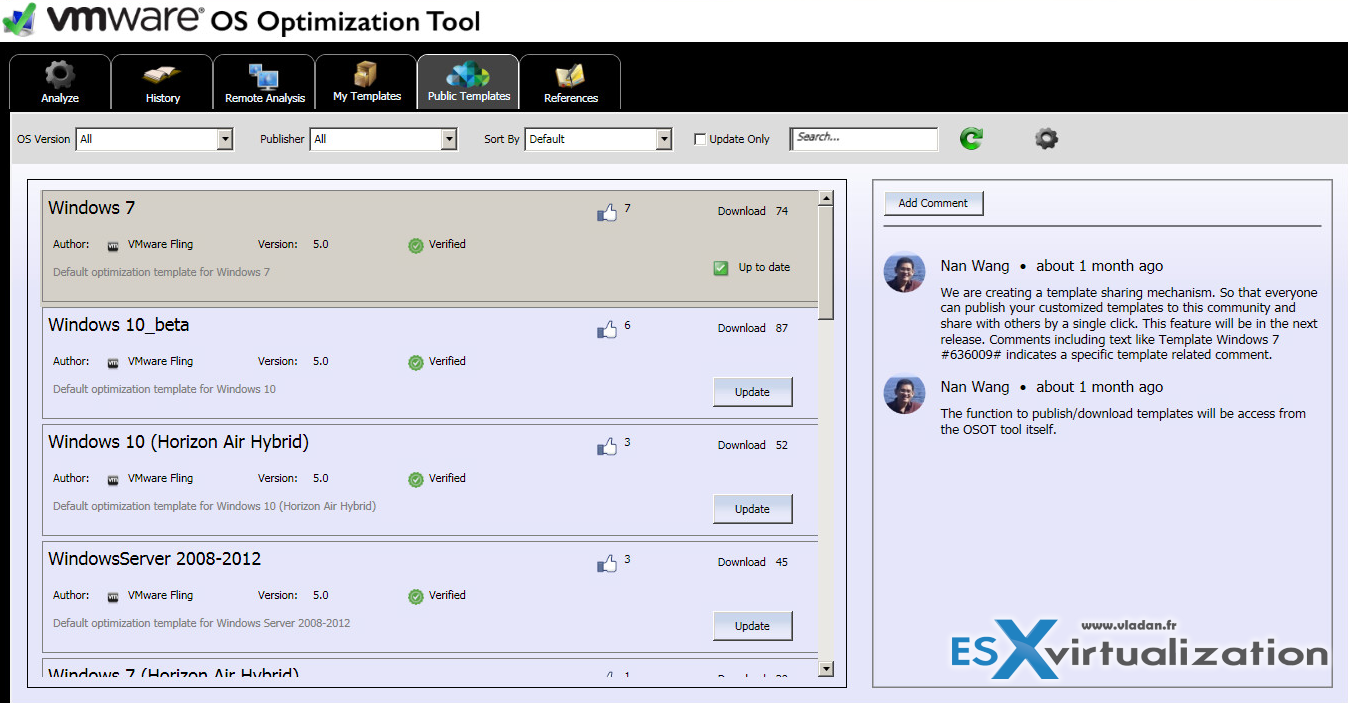This screenshot has width=1348, height=703.
Task: Select "WindowsServer 2008-2012" title
Action: [155, 559]
